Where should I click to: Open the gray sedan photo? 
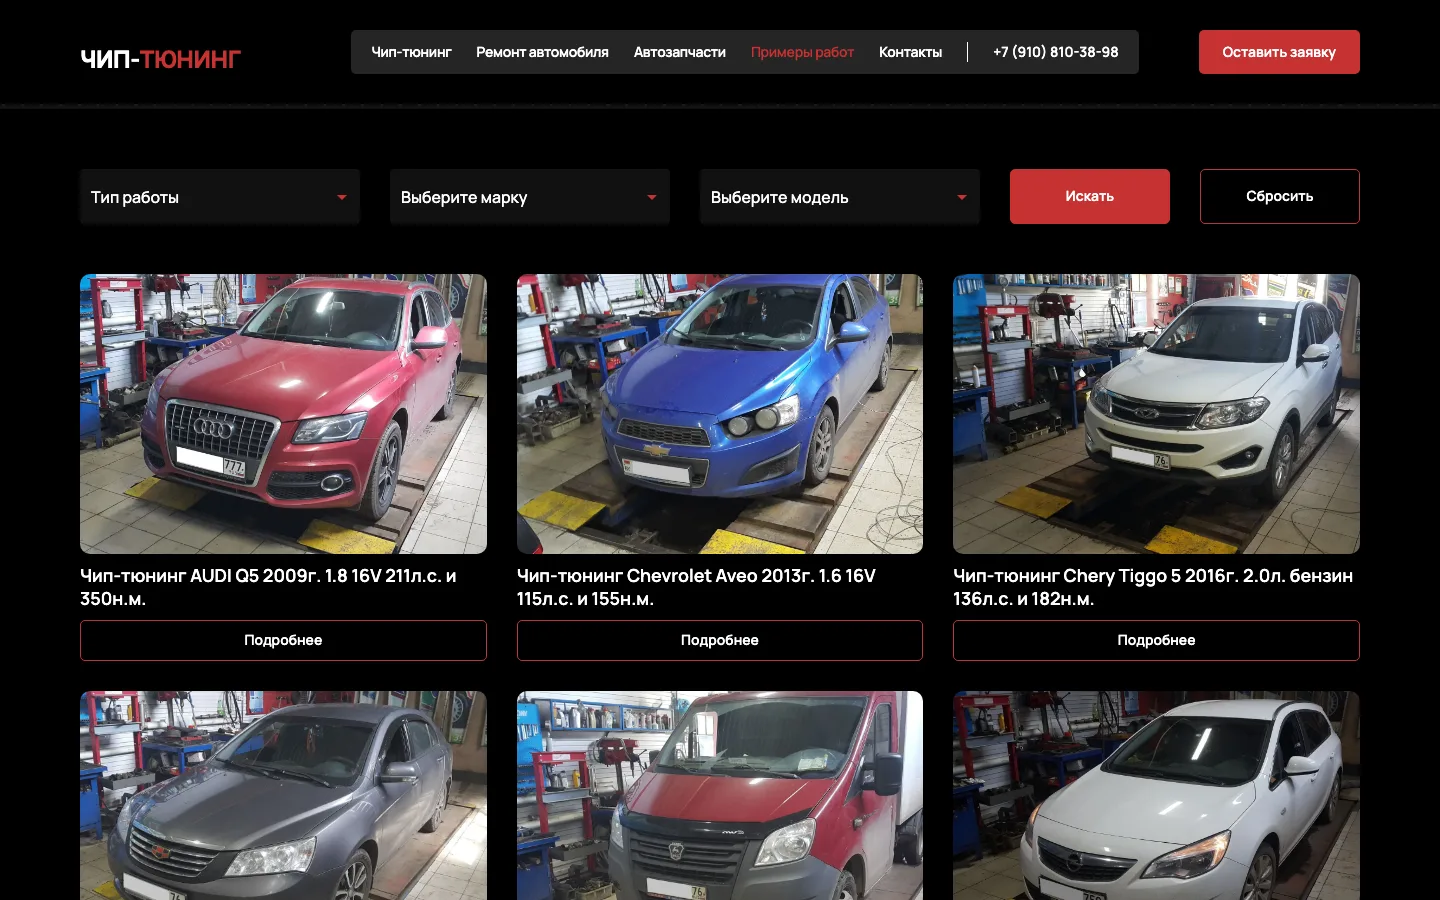pos(283,796)
